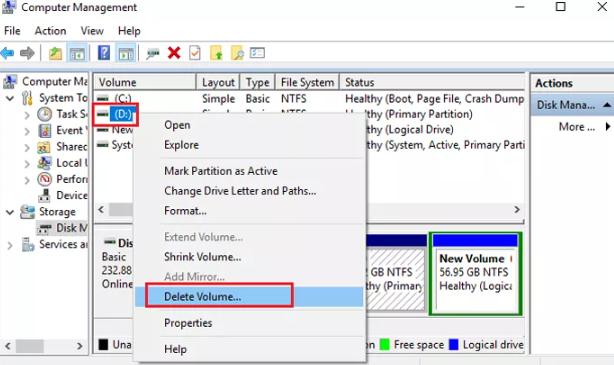
Task: Expand the Task Scheduler node
Action: [27, 114]
